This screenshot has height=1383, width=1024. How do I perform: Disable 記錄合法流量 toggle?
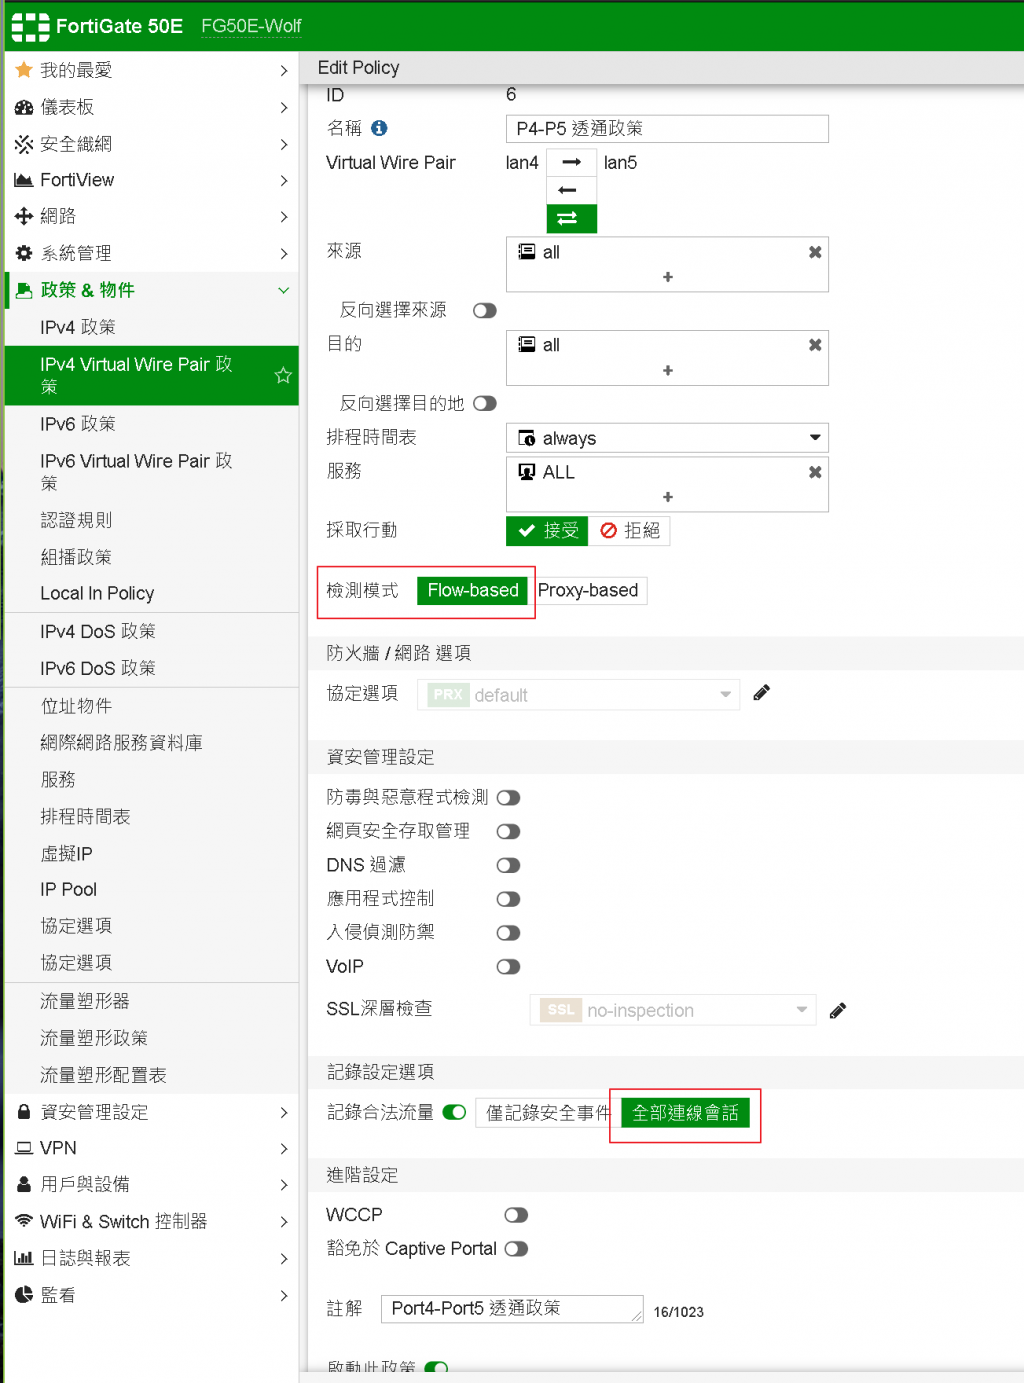(454, 1112)
